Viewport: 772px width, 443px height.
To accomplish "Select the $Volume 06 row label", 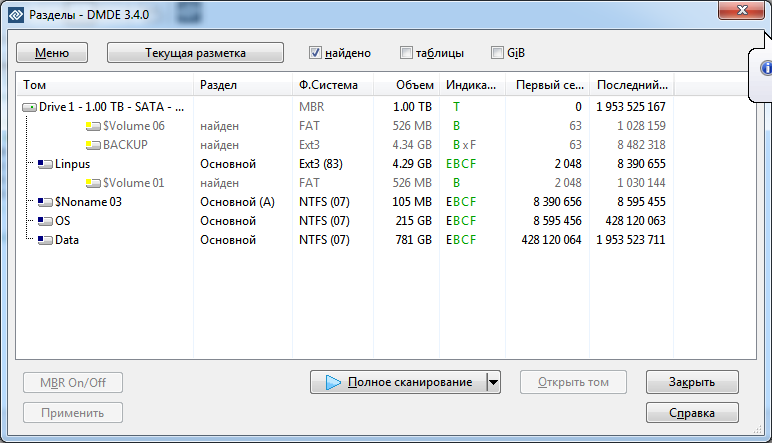I will click(133, 126).
